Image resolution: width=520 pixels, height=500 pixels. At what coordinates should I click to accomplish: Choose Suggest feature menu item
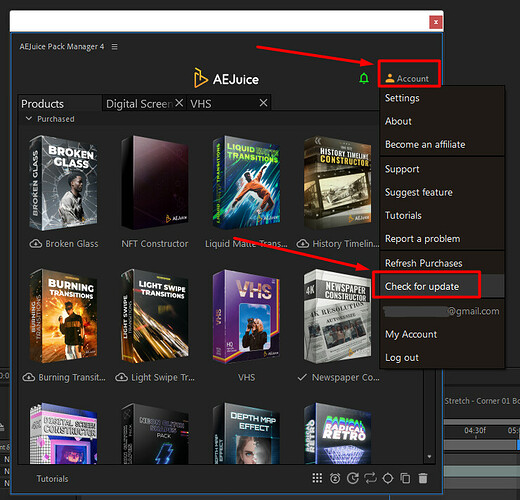click(x=442, y=192)
